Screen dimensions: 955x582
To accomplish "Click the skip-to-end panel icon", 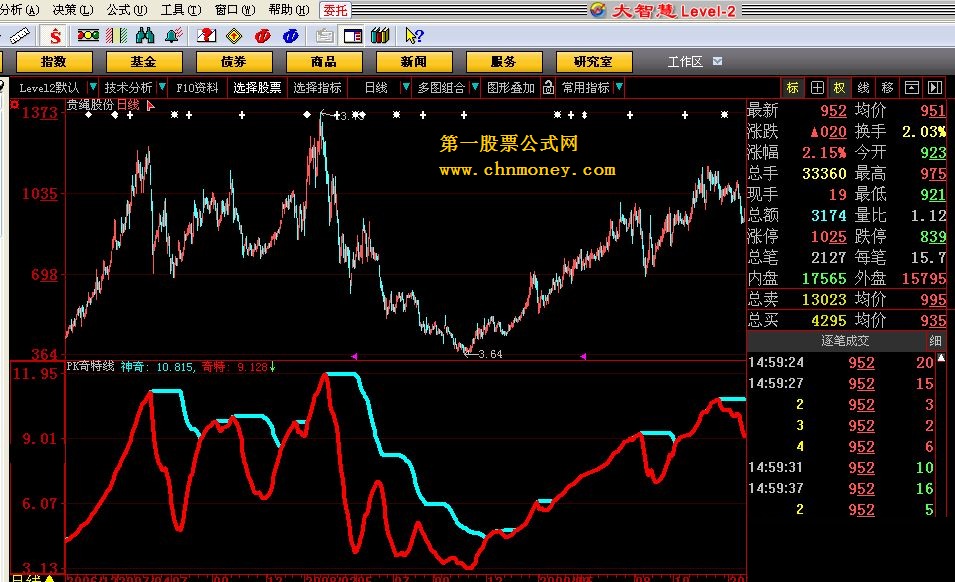I will click(x=935, y=88).
